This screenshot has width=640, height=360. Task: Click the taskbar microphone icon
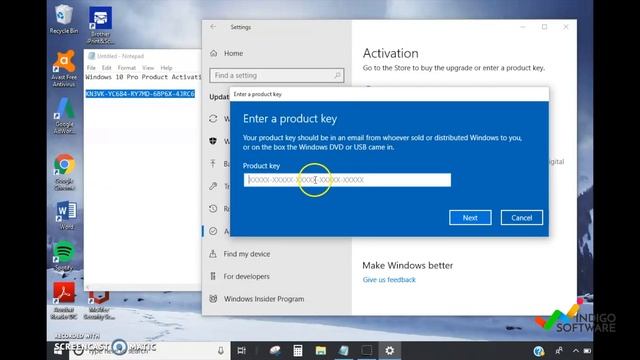coord(221,350)
